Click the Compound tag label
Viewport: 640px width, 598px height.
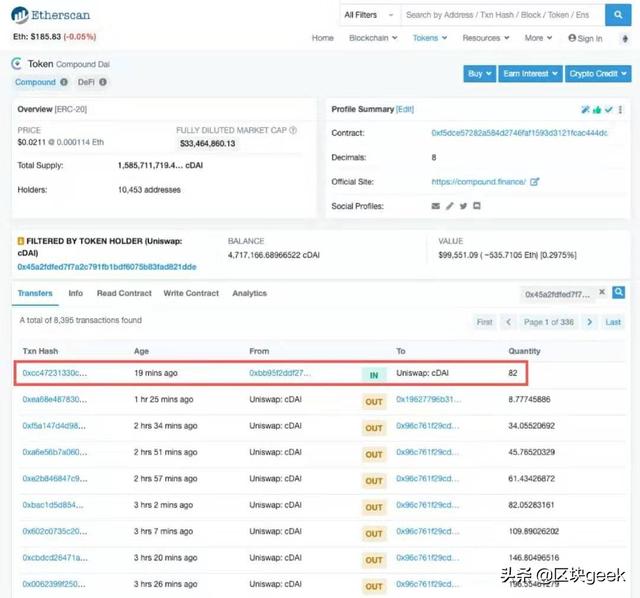pos(35,82)
